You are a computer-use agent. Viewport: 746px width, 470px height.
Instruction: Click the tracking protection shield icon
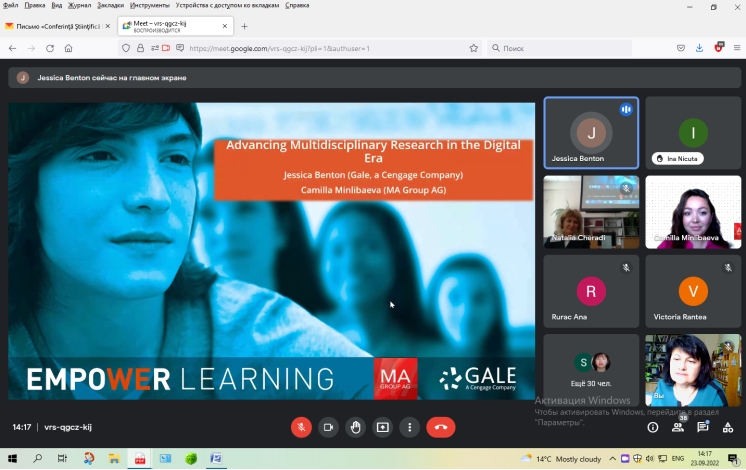click(126, 48)
